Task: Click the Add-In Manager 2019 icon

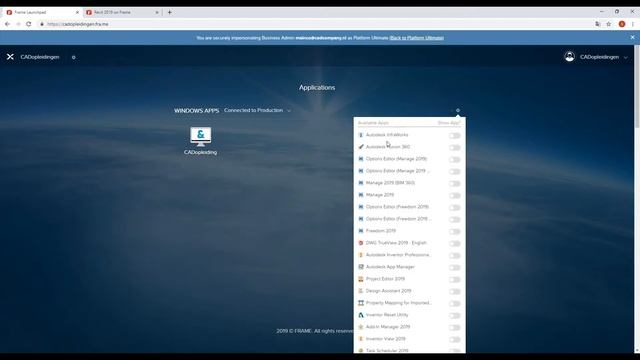Action: pos(361,327)
